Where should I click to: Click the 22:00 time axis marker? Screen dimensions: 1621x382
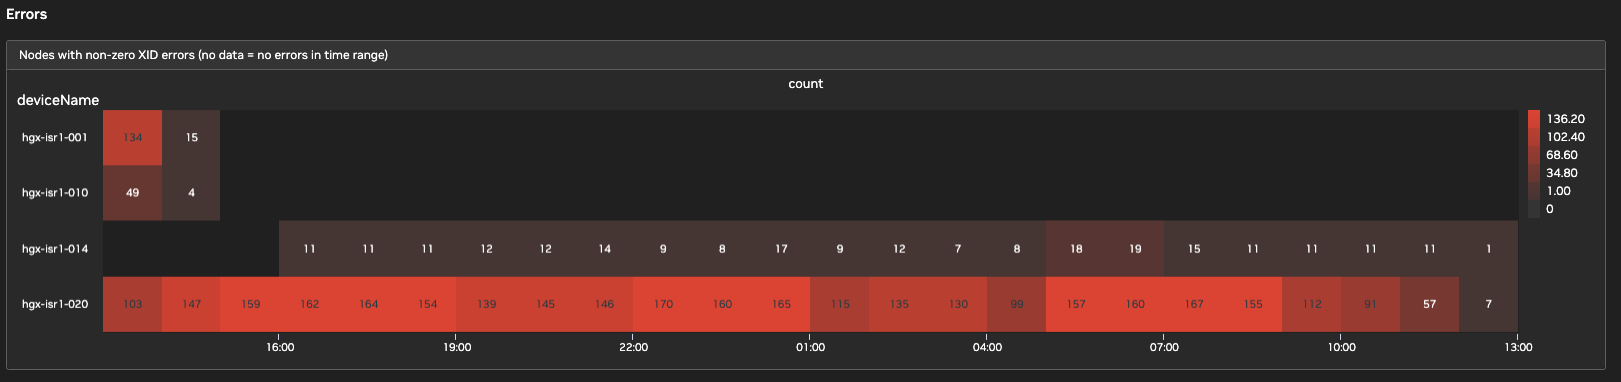(x=634, y=347)
